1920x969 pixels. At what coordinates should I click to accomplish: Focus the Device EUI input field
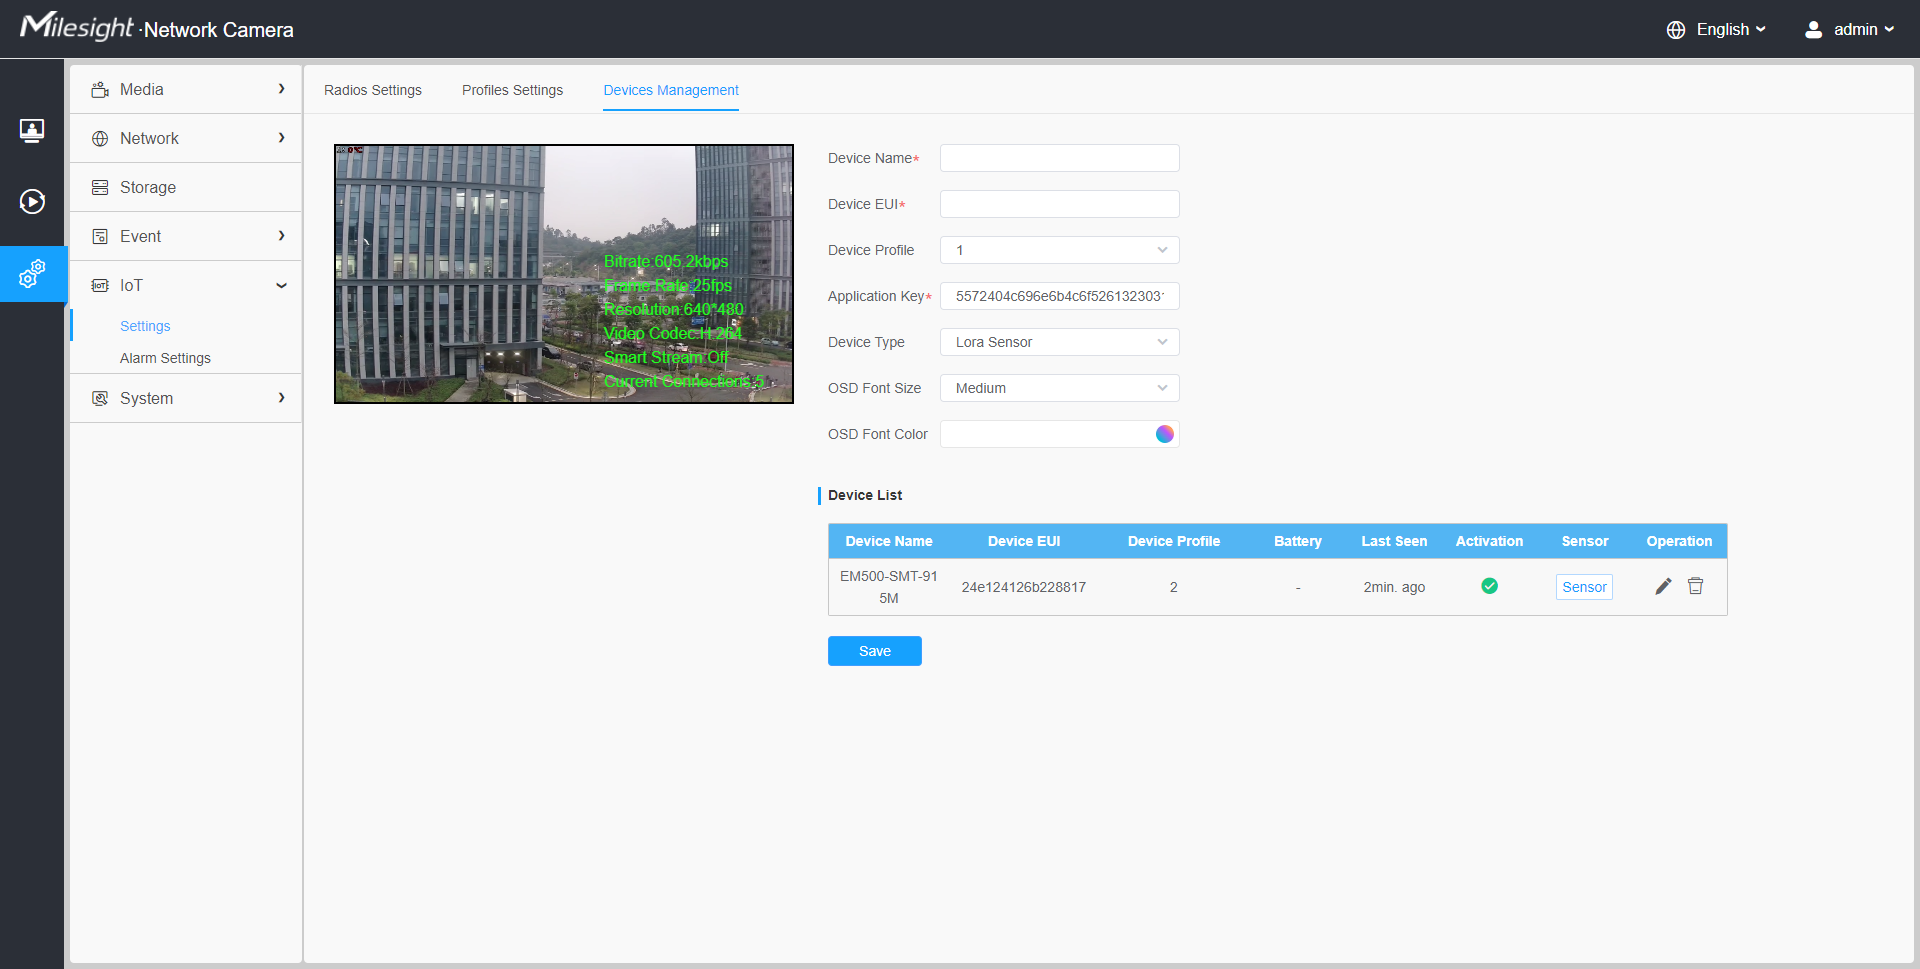pos(1059,204)
